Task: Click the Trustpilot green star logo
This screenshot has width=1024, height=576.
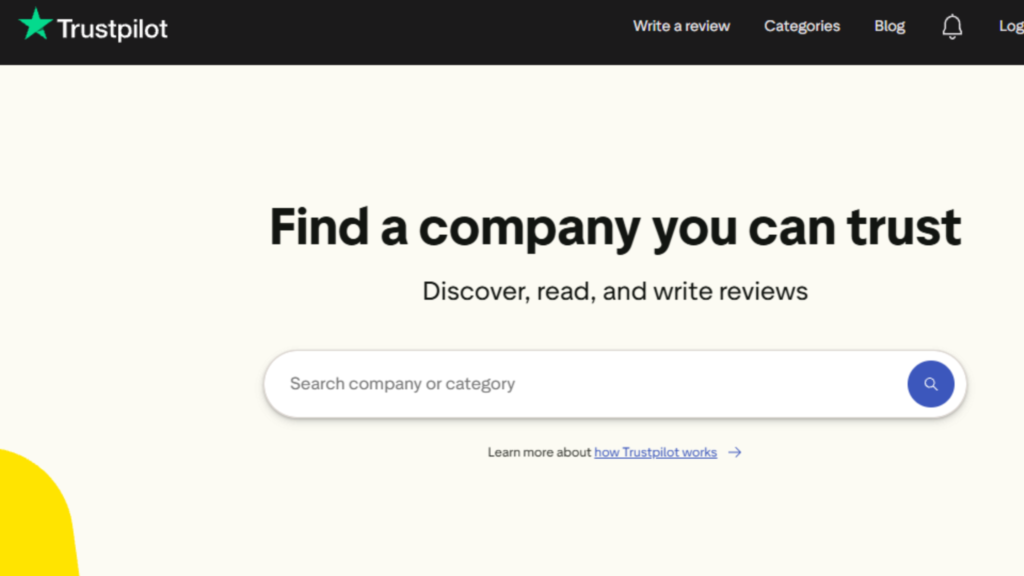Action: tap(35, 24)
